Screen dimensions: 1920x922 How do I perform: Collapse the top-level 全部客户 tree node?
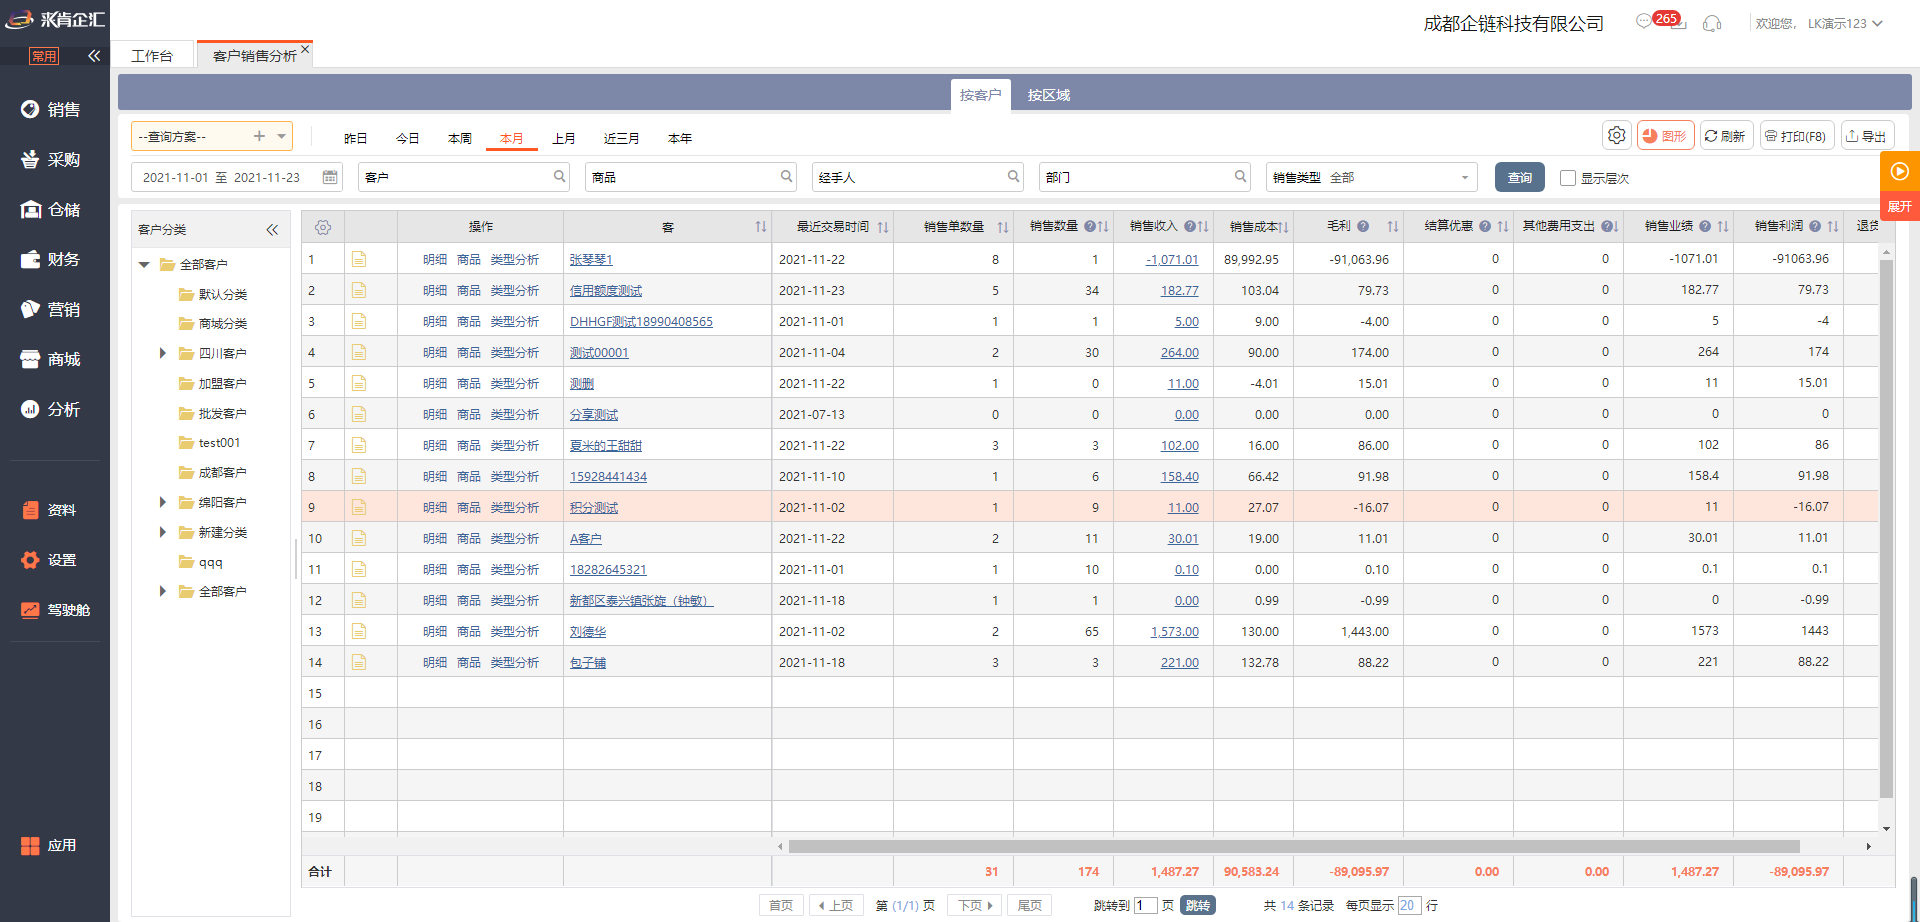click(144, 265)
